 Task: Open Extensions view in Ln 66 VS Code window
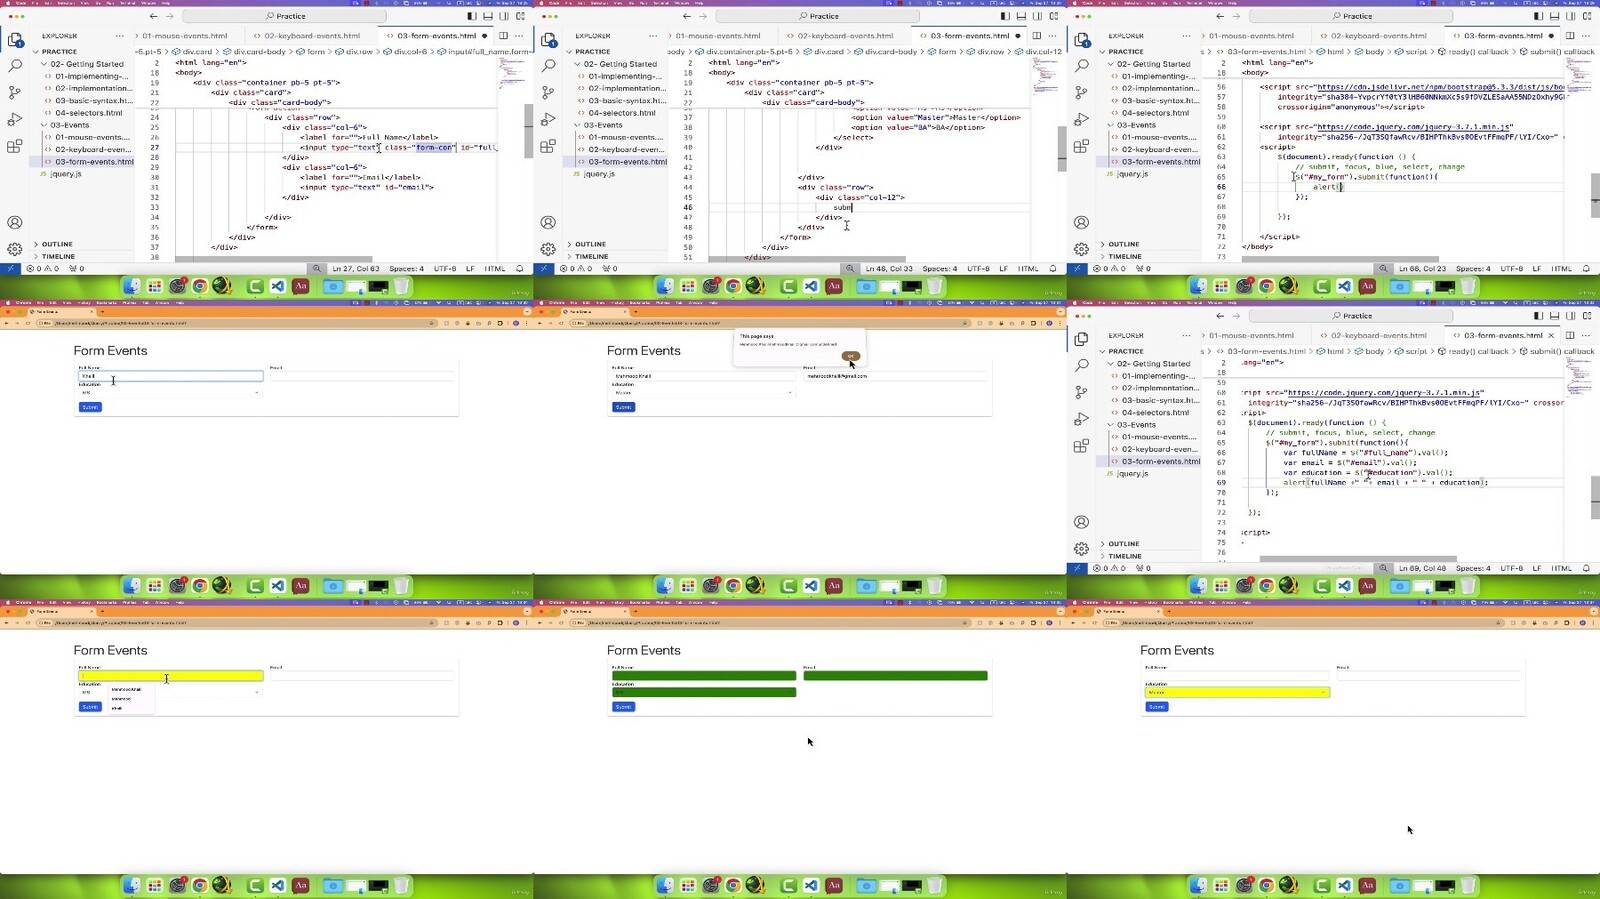click(x=1081, y=146)
